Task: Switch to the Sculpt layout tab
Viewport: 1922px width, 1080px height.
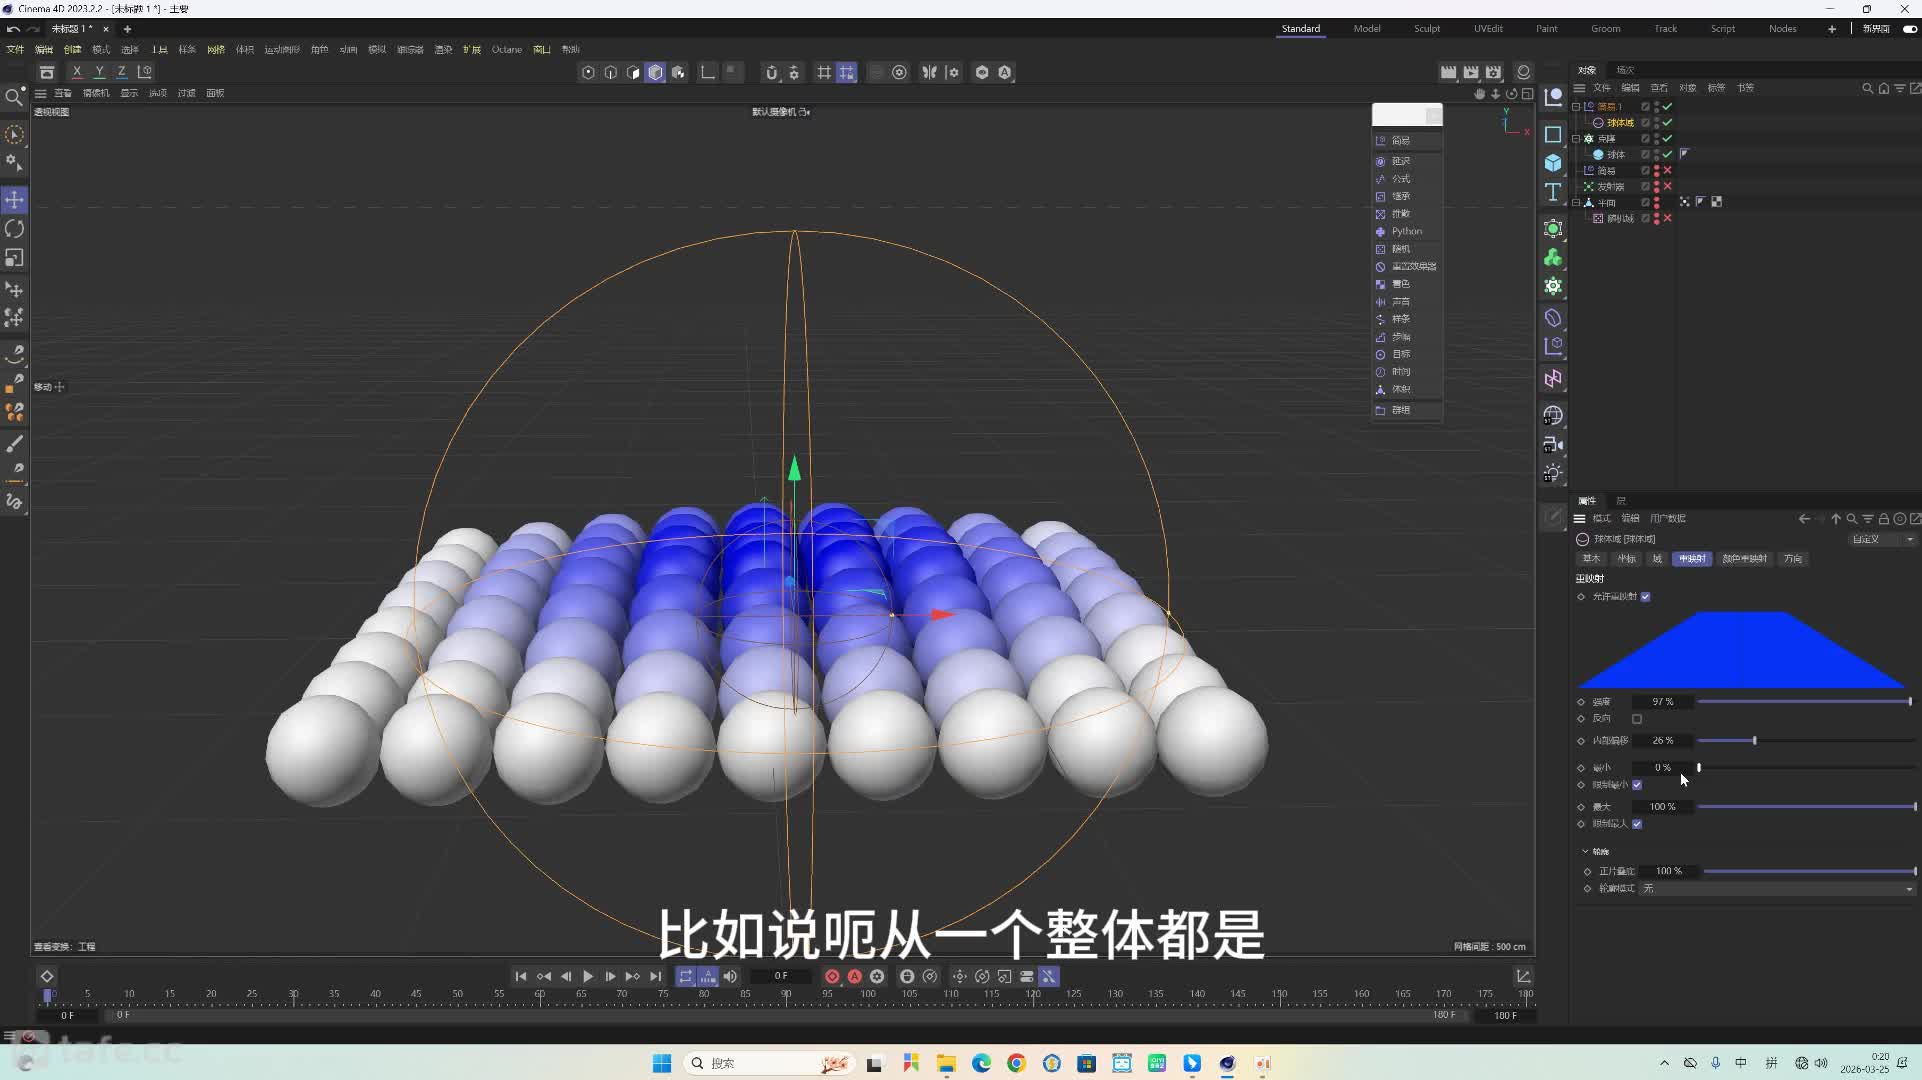Action: 1427,29
